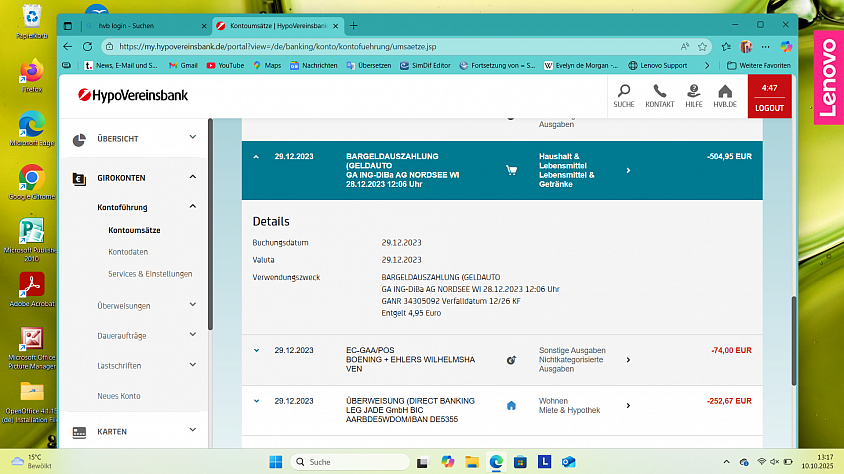Image resolution: width=844 pixels, height=474 pixels.
Task: Expand the LEG JADE Überweisung row
Action: click(x=256, y=401)
